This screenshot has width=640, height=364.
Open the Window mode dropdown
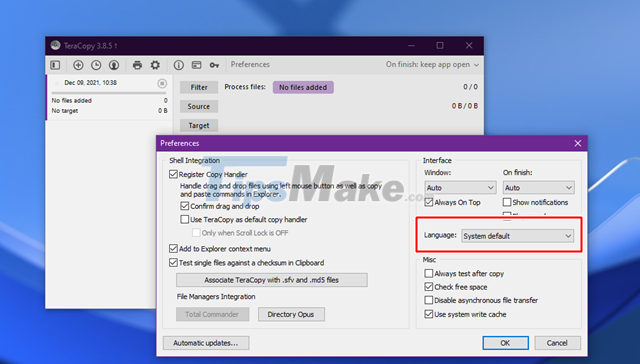pos(460,188)
